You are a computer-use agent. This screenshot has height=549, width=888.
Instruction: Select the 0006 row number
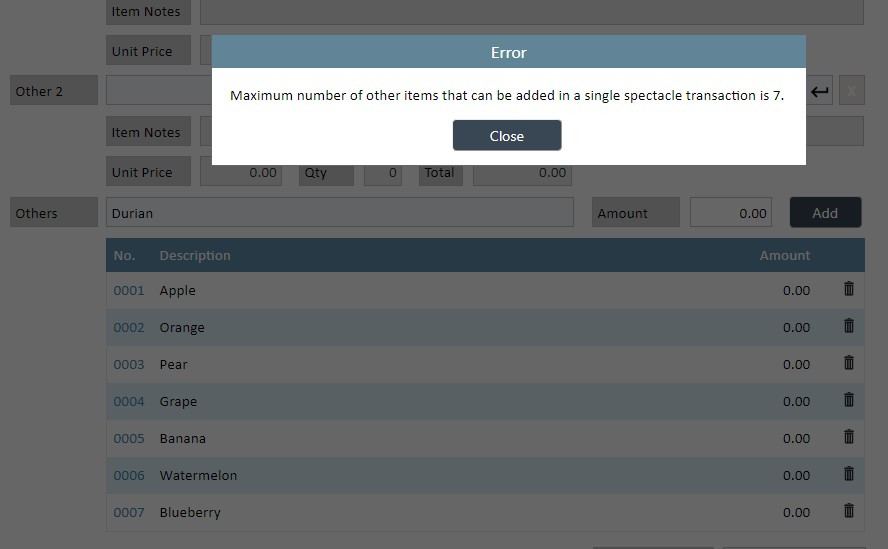[x=129, y=475]
